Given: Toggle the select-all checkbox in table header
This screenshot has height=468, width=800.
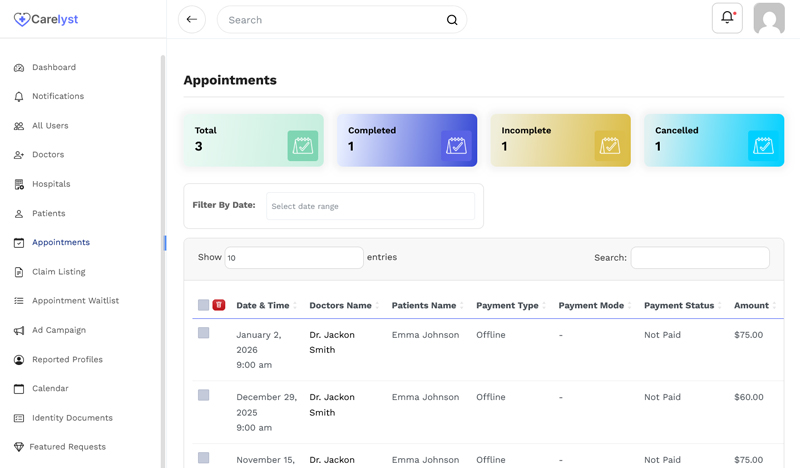Looking at the screenshot, I should point(204,305).
